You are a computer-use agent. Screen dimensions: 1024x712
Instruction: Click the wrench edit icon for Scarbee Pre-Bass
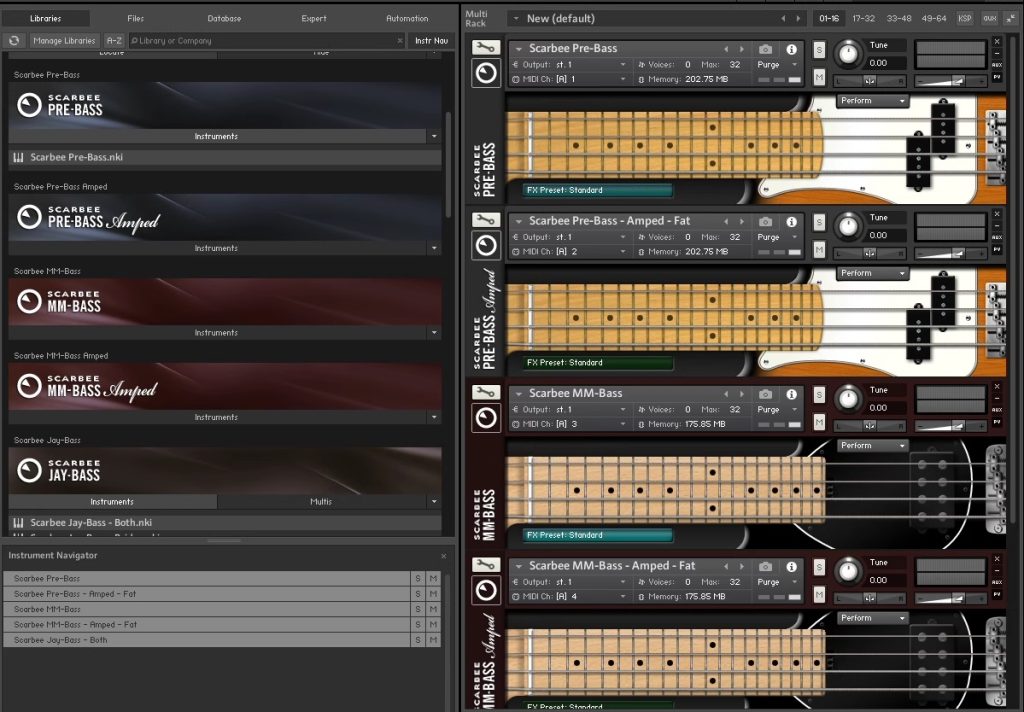(x=486, y=49)
